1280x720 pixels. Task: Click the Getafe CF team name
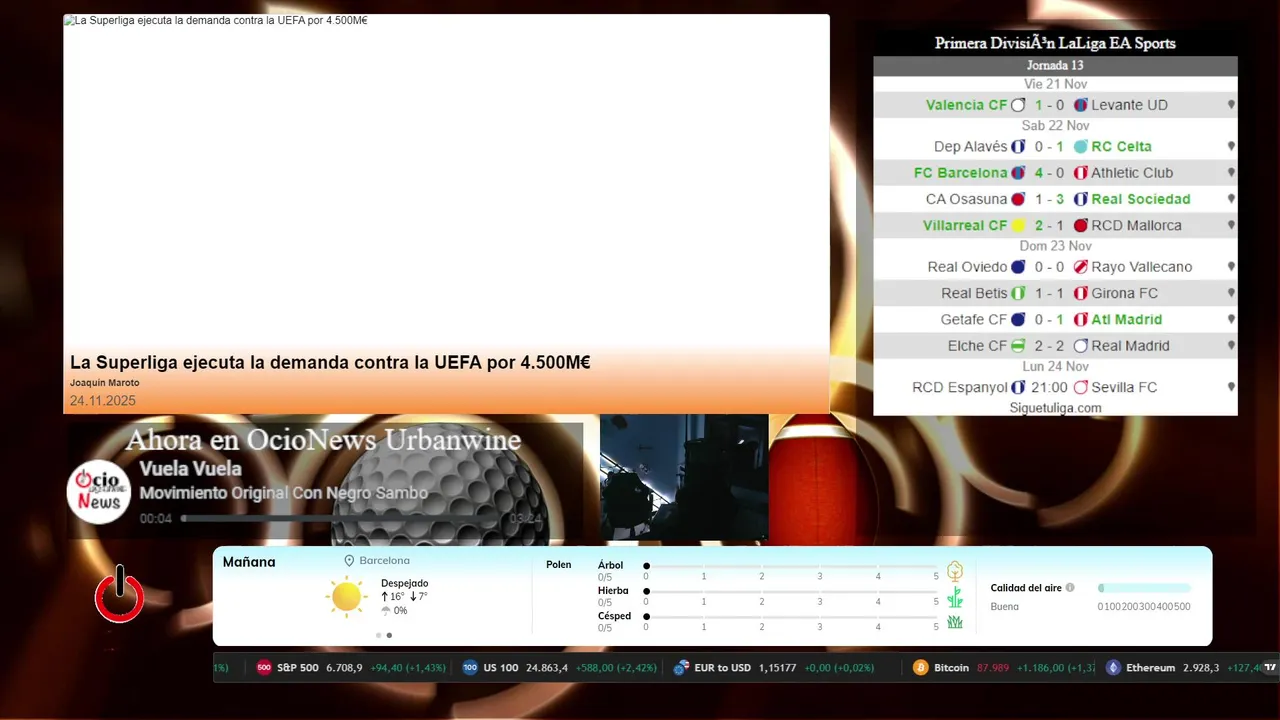(x=974, y=320)
